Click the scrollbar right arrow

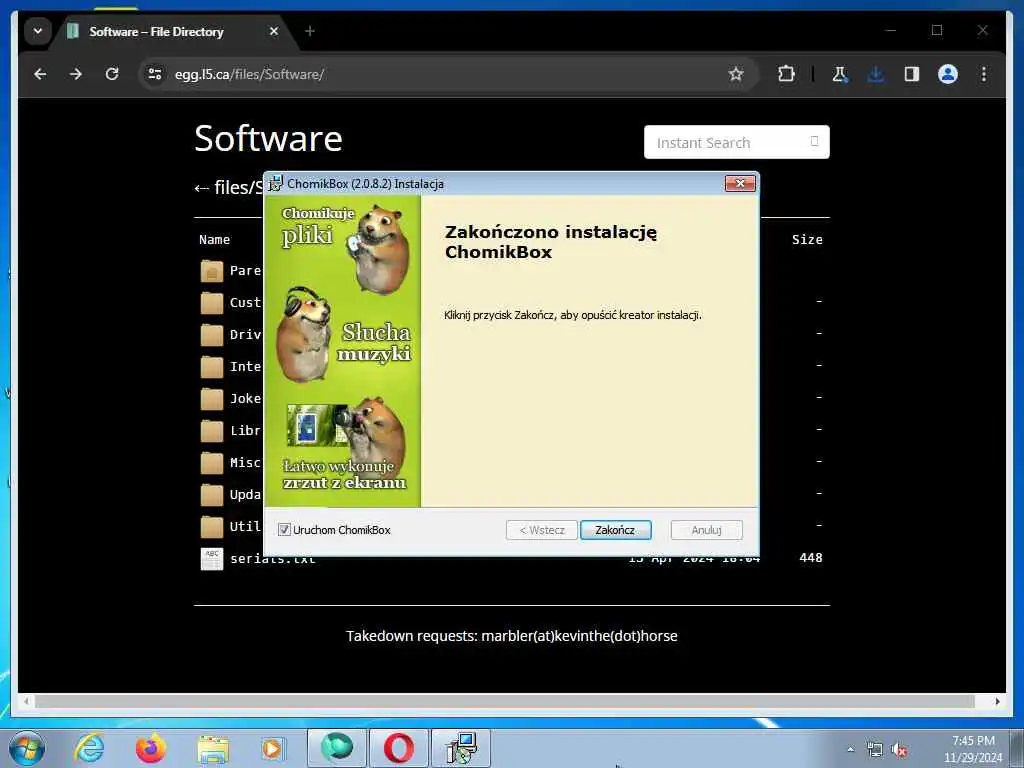pyautogui.click(x=997, y=701)
